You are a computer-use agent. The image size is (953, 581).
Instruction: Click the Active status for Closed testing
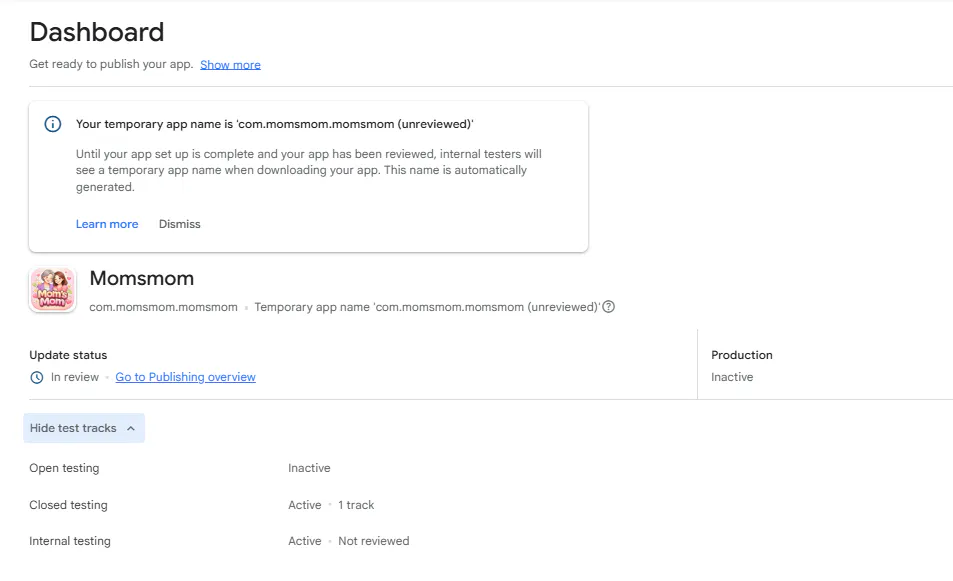coord(304,505)
